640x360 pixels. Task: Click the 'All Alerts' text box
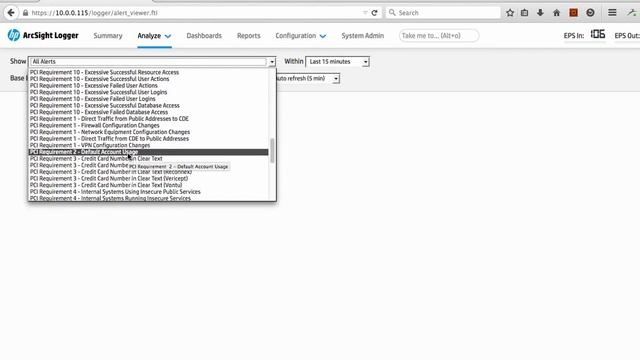click(148, 62)
